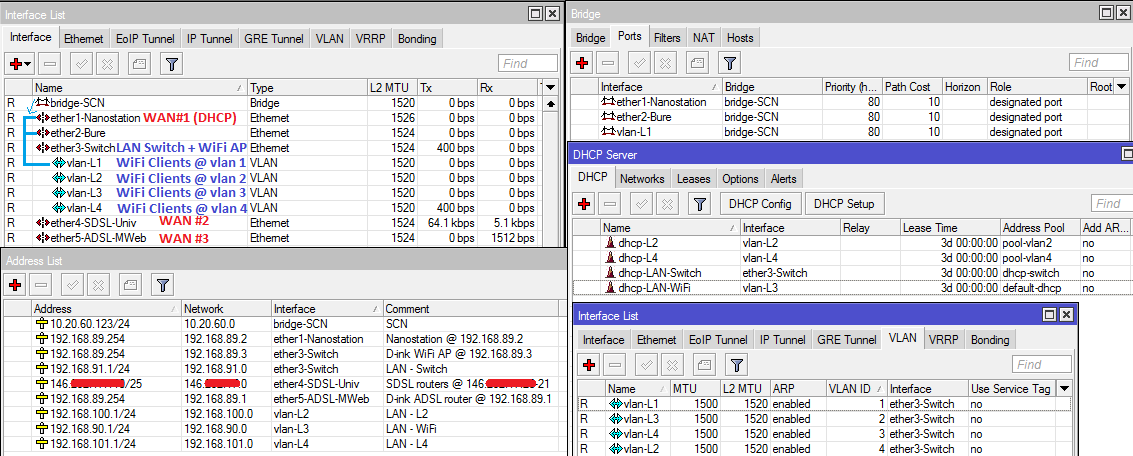1133x456 pixels.
Task: Select the ether2-Bure port in Bridge Ports
Action: click(x=849, y=117)
